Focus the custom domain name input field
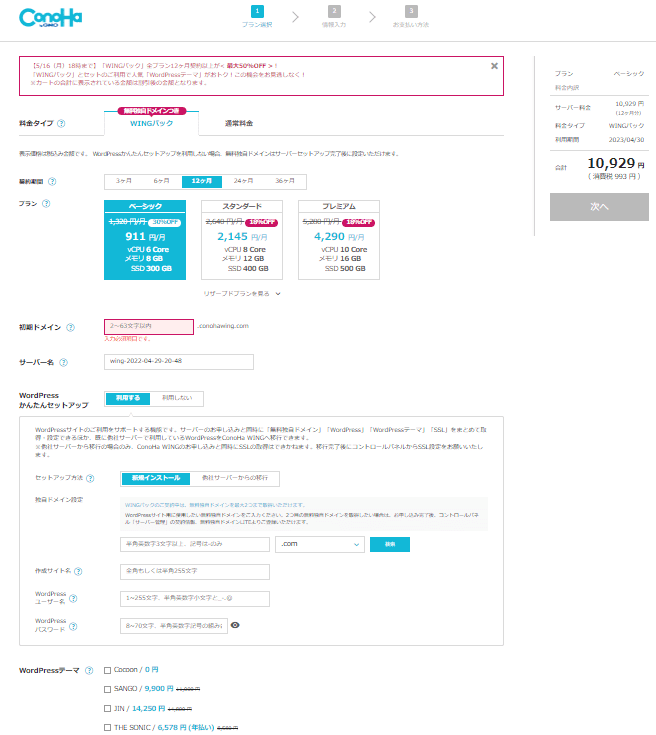Viewport: 656px width, 735px height. tap(195, 544)
